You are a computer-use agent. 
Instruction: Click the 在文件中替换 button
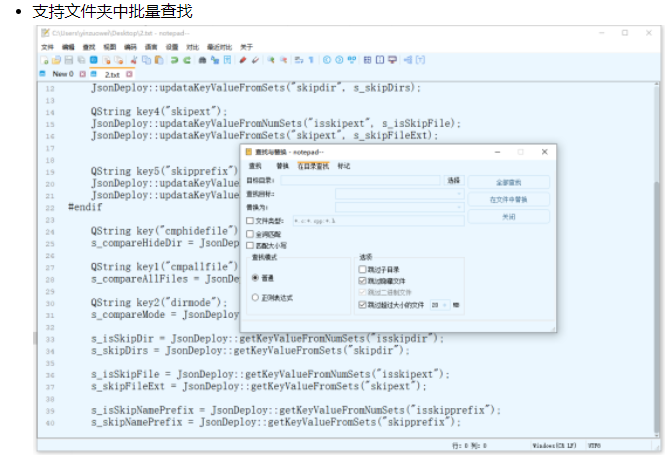(509, 199)
